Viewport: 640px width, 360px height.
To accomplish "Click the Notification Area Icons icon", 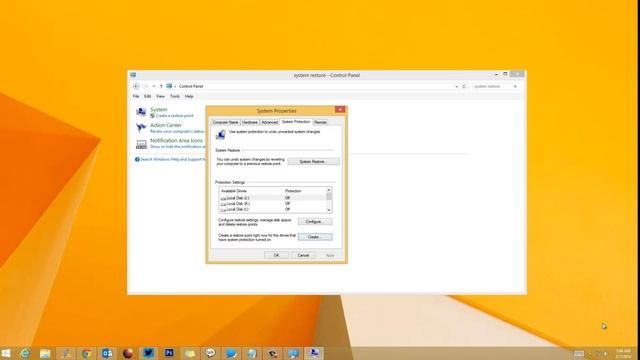I will click(141, 144).
